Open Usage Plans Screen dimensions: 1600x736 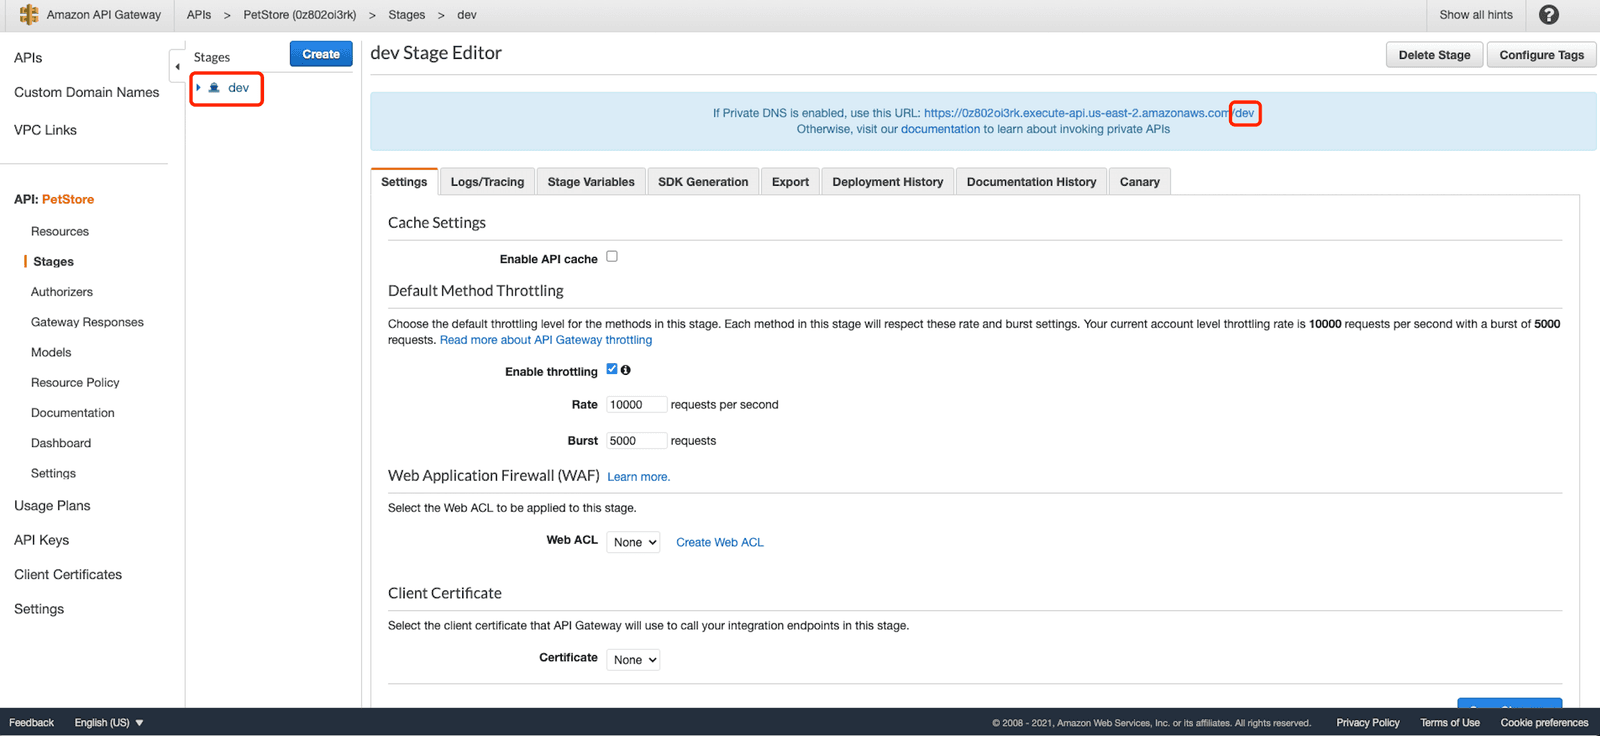pos(52,506)
